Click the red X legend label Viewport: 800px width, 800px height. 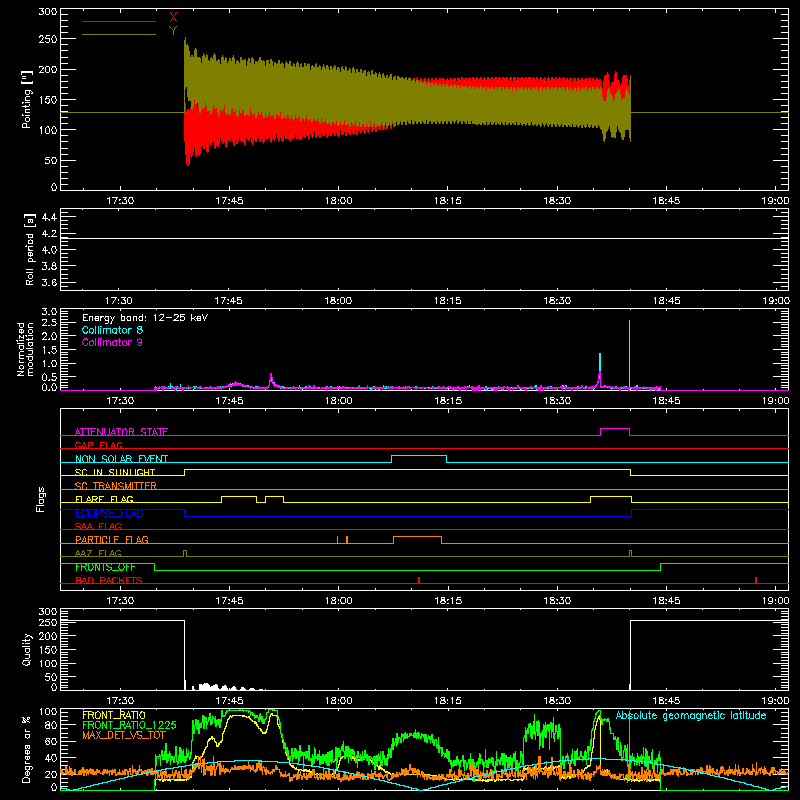pos(173,18)
